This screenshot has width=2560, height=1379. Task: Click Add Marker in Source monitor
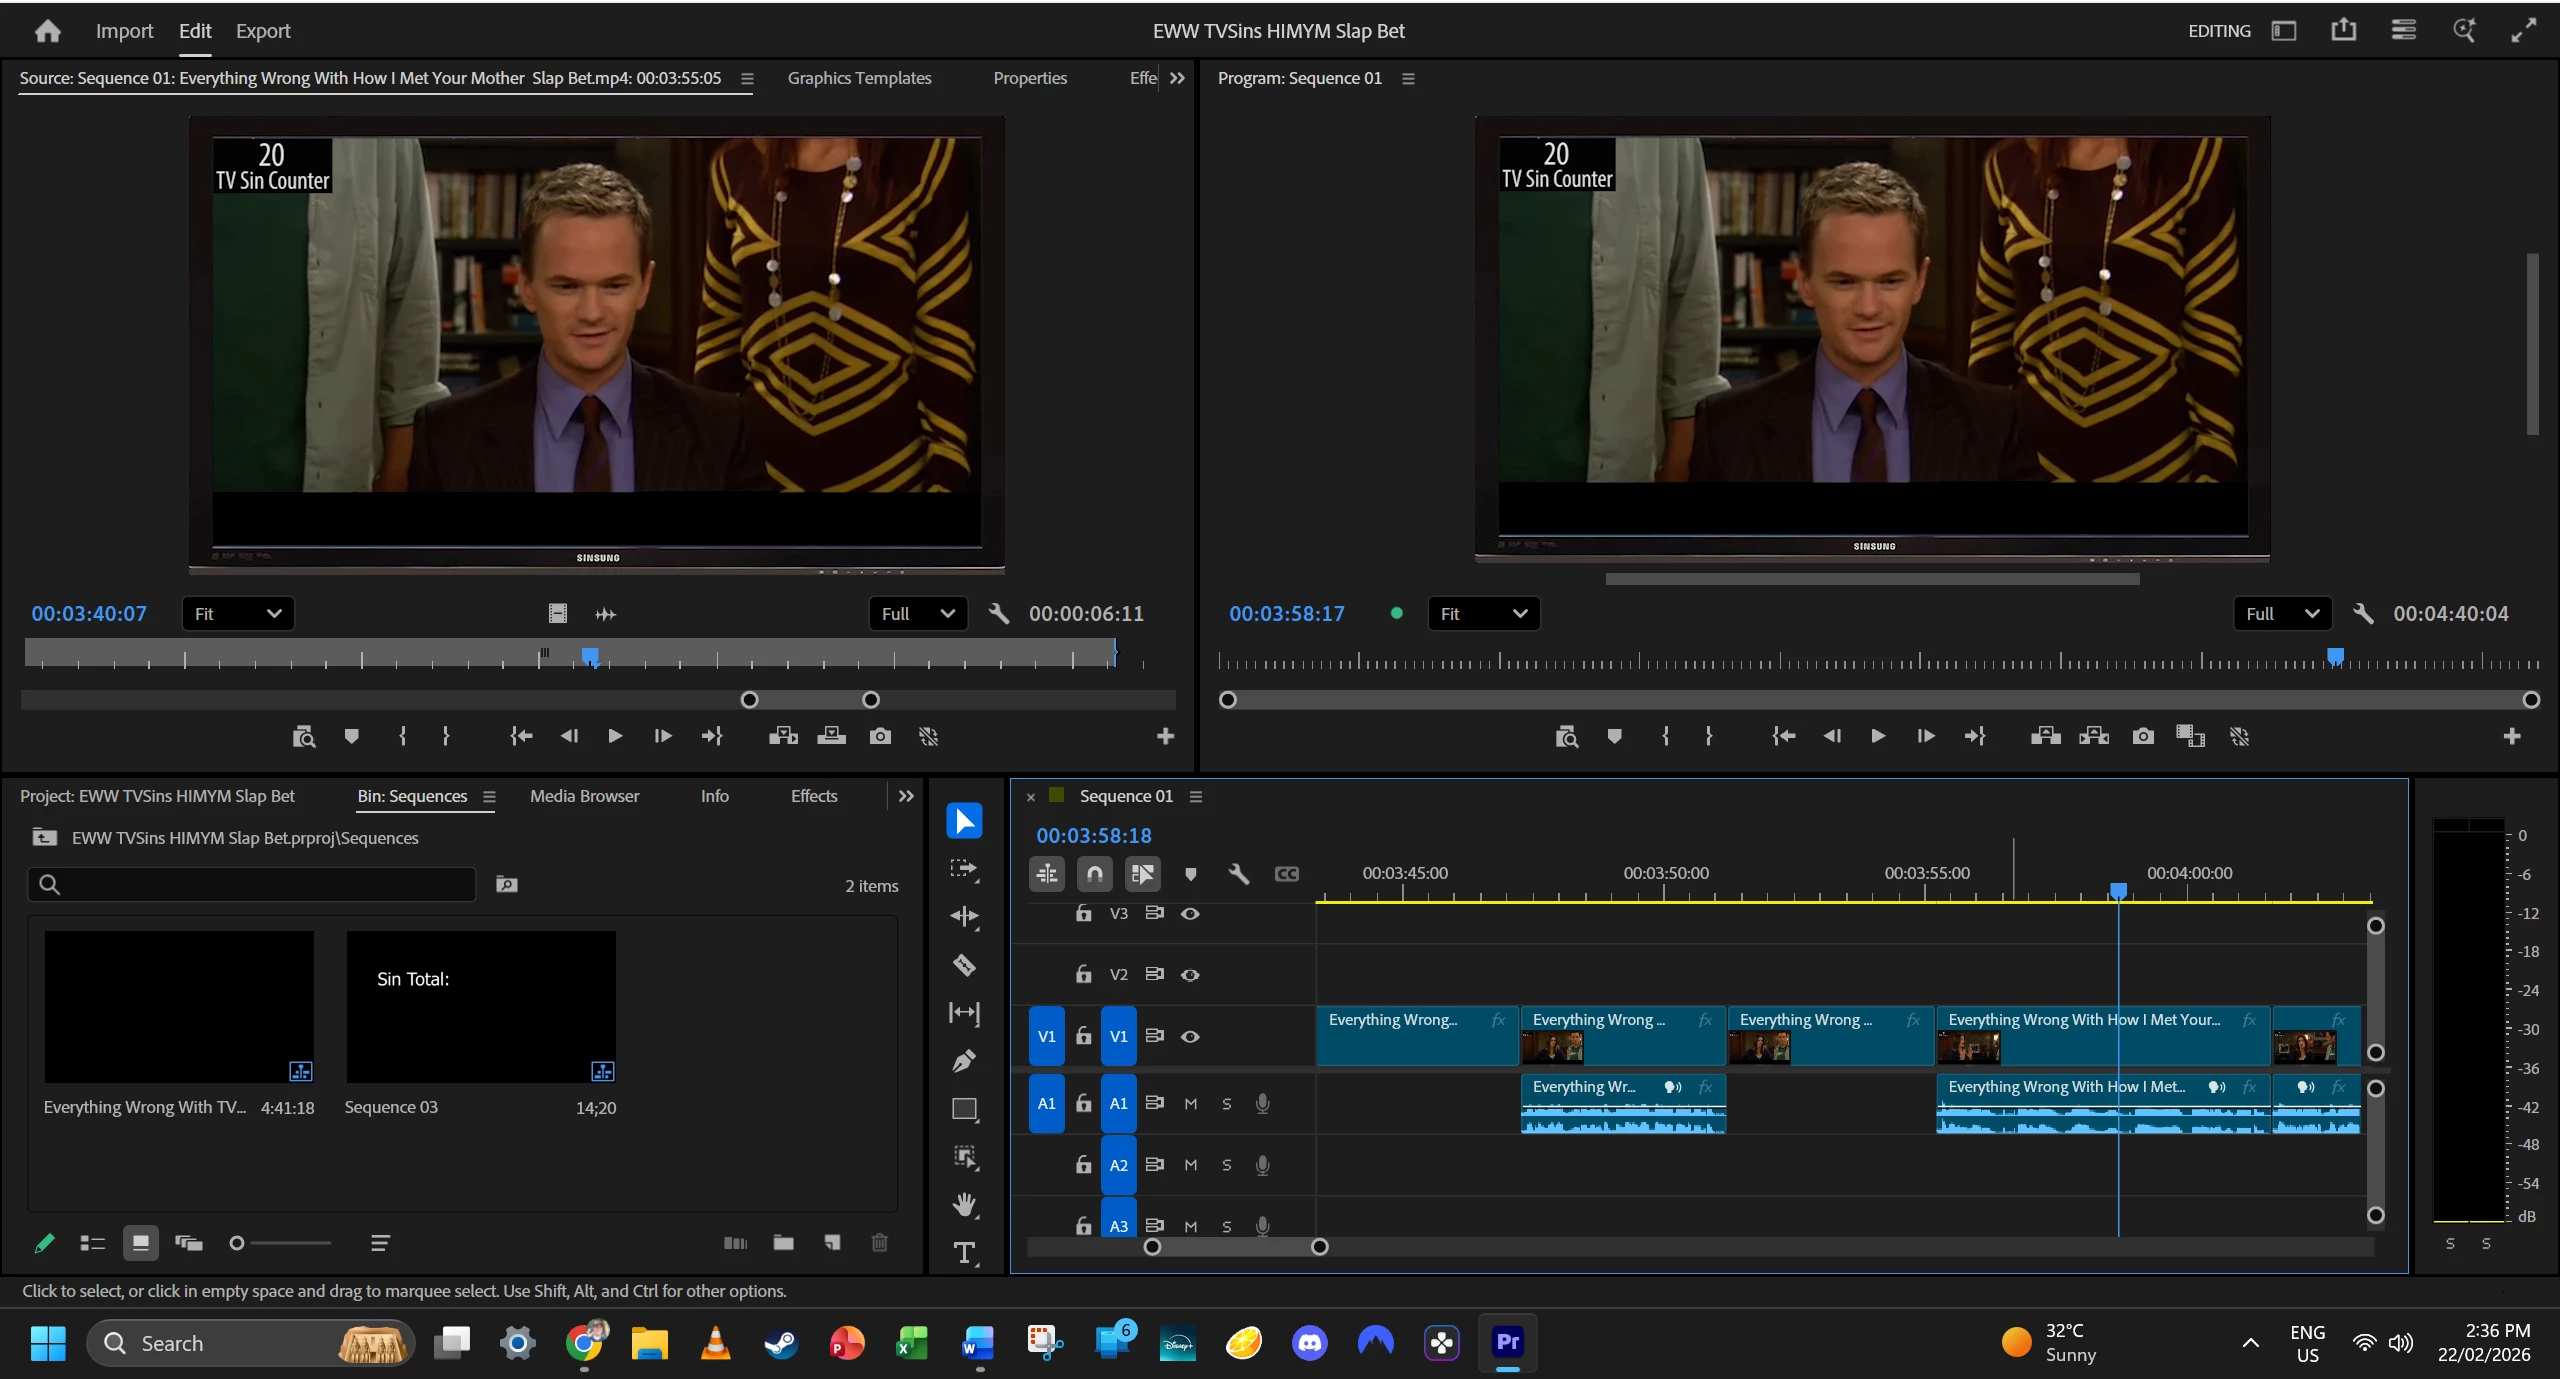point(351,737)
